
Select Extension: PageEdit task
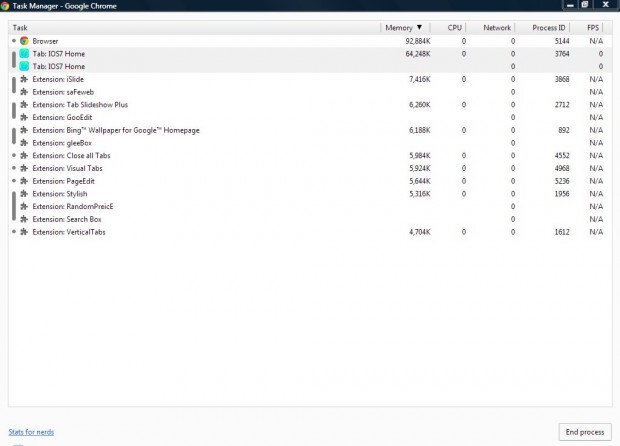pyautogui.click(x=310, y=181)
